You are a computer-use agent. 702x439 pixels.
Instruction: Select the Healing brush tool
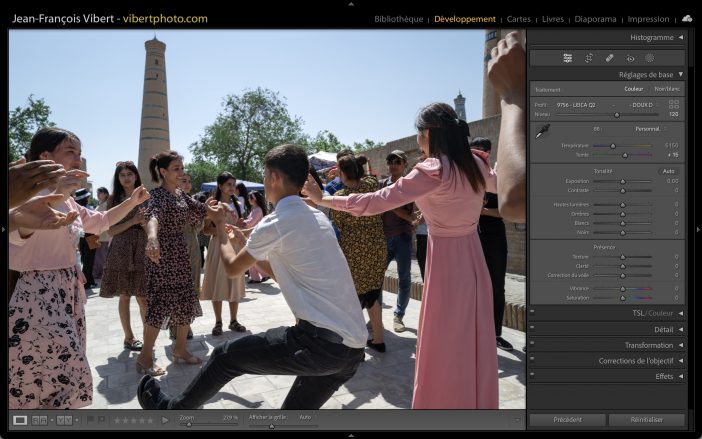click(610, 58)
